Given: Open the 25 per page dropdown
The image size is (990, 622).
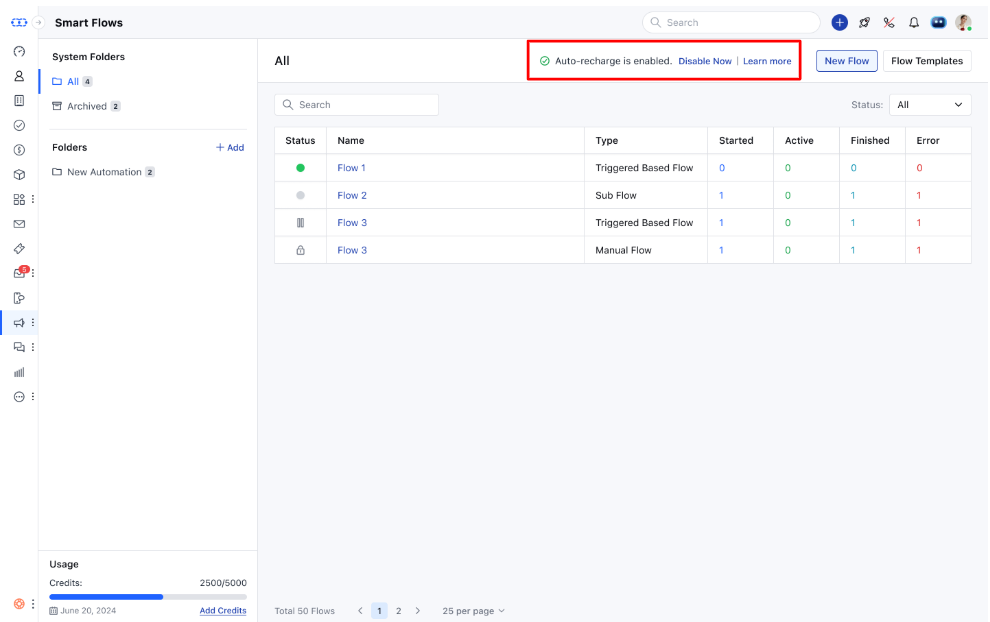Looking at the screenshot, I should click(x=474, y=611).
